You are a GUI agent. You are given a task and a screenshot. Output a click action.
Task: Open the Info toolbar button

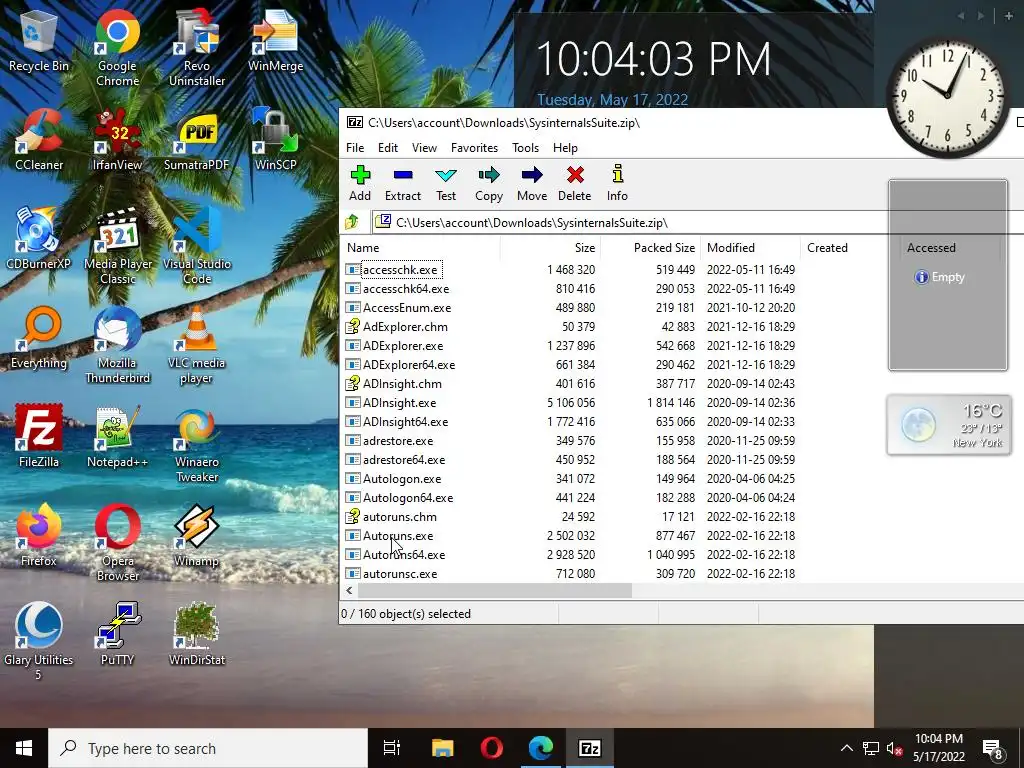(x=617, y=184)
